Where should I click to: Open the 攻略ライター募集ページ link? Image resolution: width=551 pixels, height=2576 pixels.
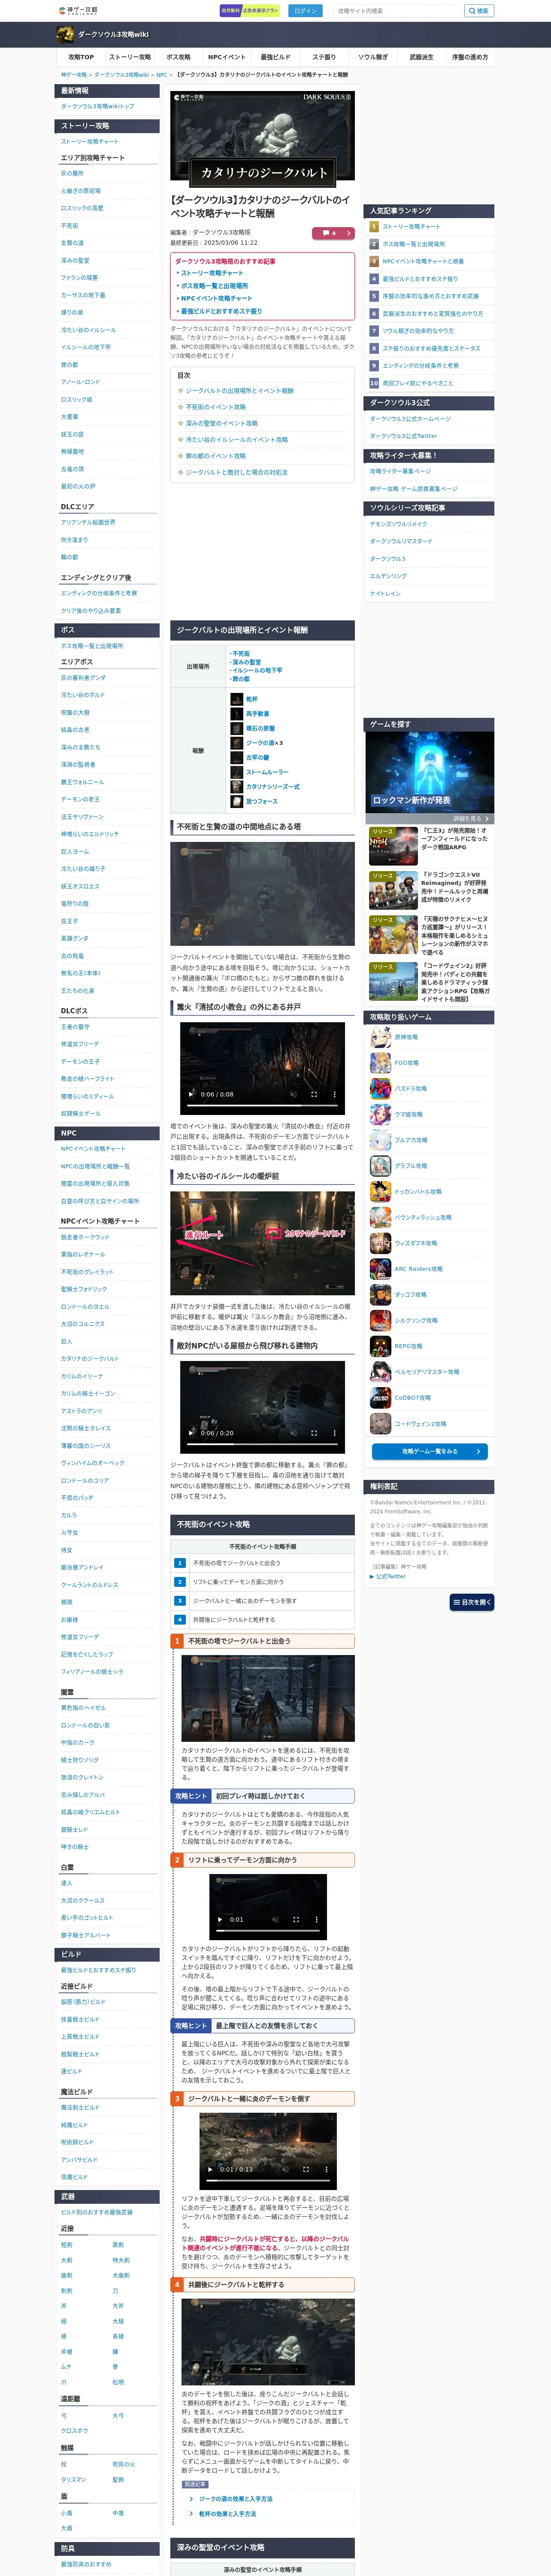tap(400, 471)
